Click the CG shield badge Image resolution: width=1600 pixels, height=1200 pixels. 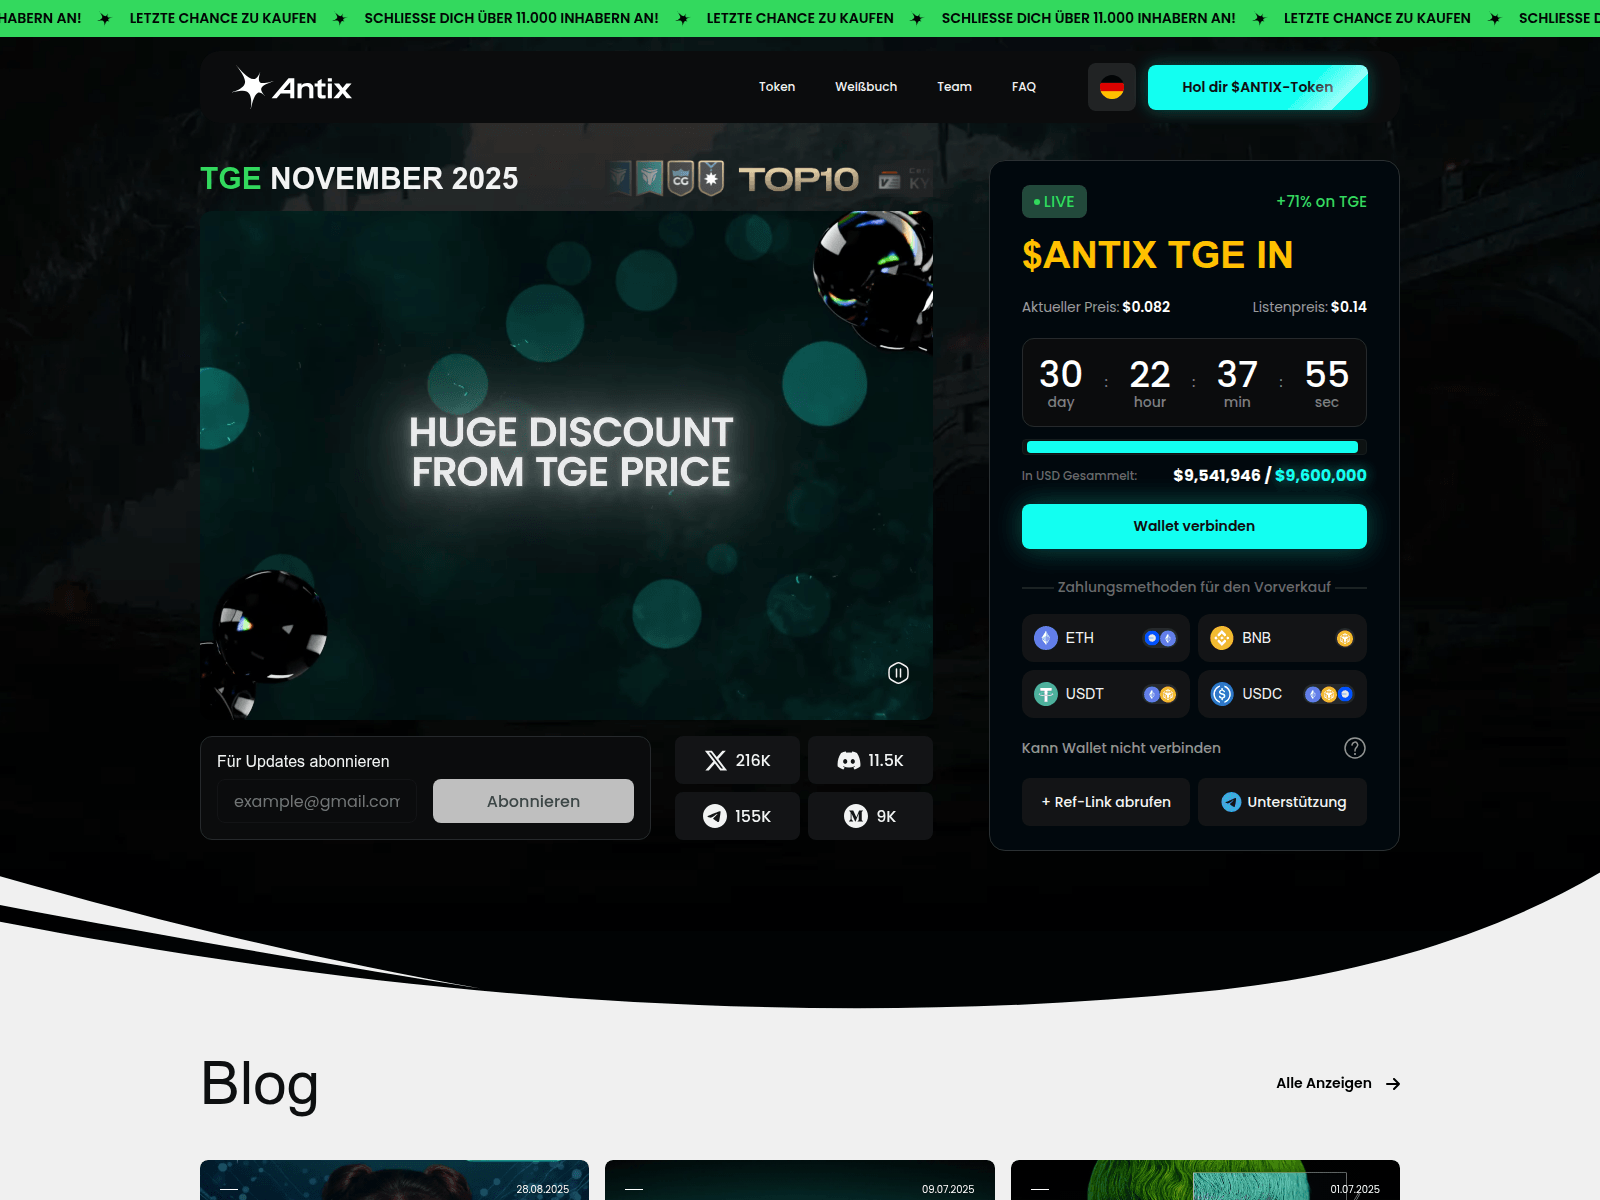[x=681, y=179]
